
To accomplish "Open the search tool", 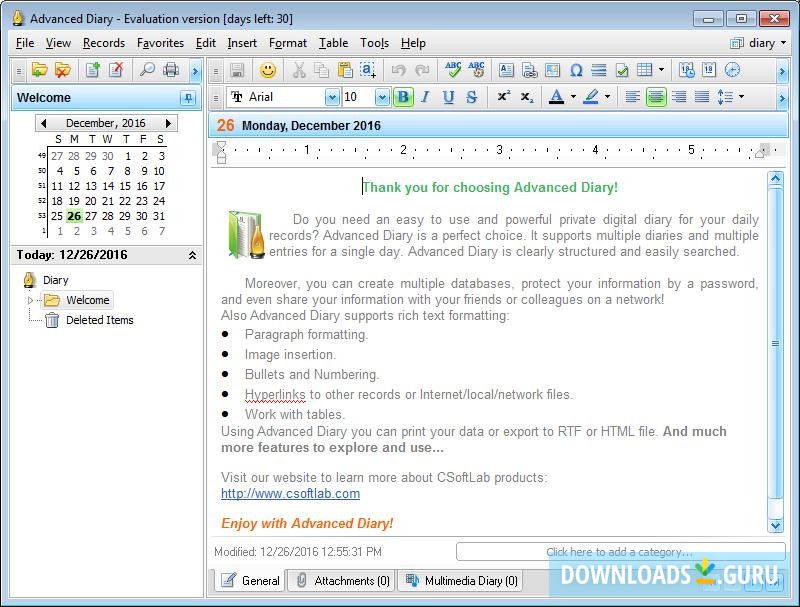I will tap(147, 69).
